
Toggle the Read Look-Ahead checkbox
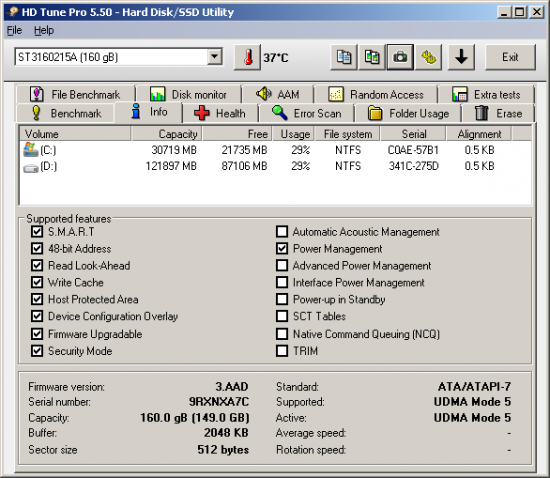pos(37,265)
